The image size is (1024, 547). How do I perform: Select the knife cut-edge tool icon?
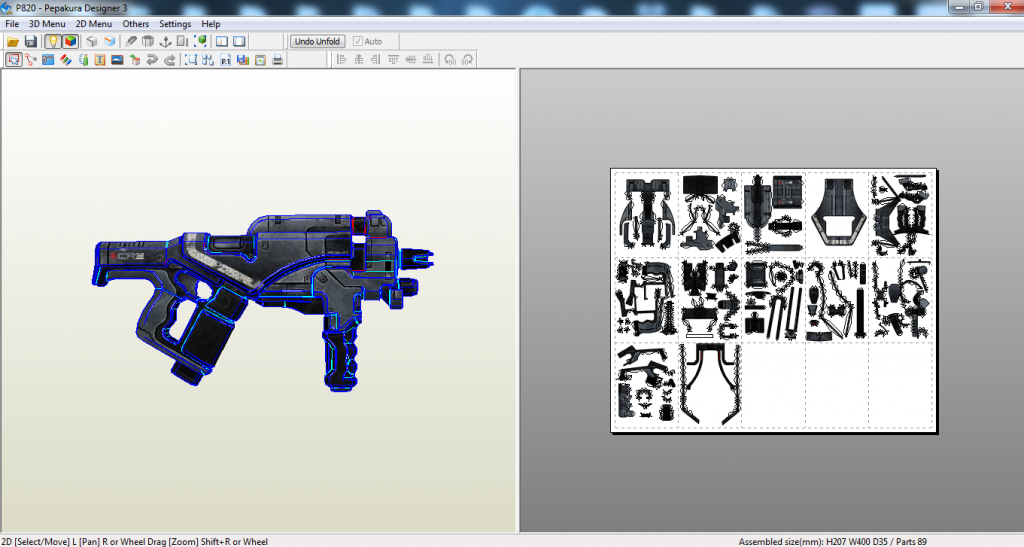click(x=131, y=41)
